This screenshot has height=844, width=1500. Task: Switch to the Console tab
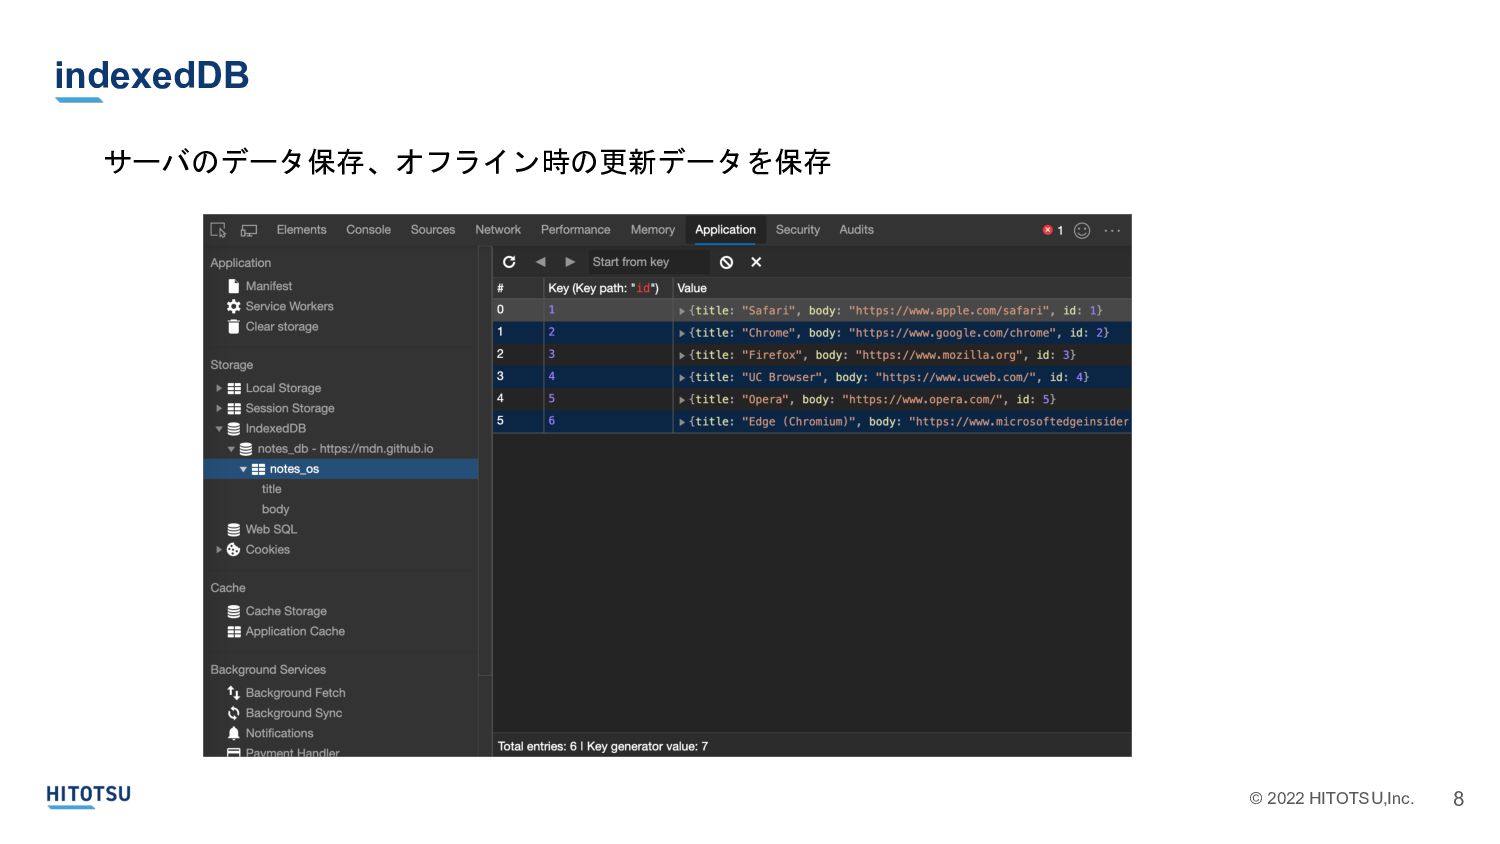368,230
